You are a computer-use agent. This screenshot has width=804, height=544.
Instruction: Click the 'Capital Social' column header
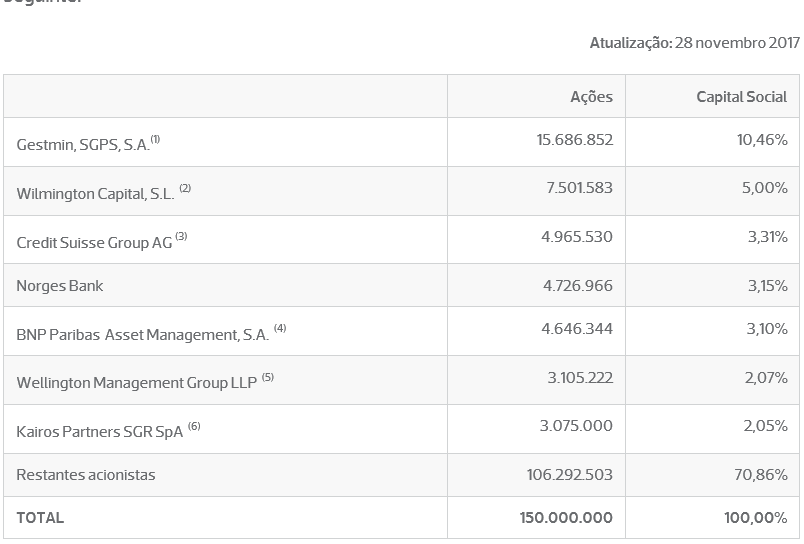click(741, 97)
